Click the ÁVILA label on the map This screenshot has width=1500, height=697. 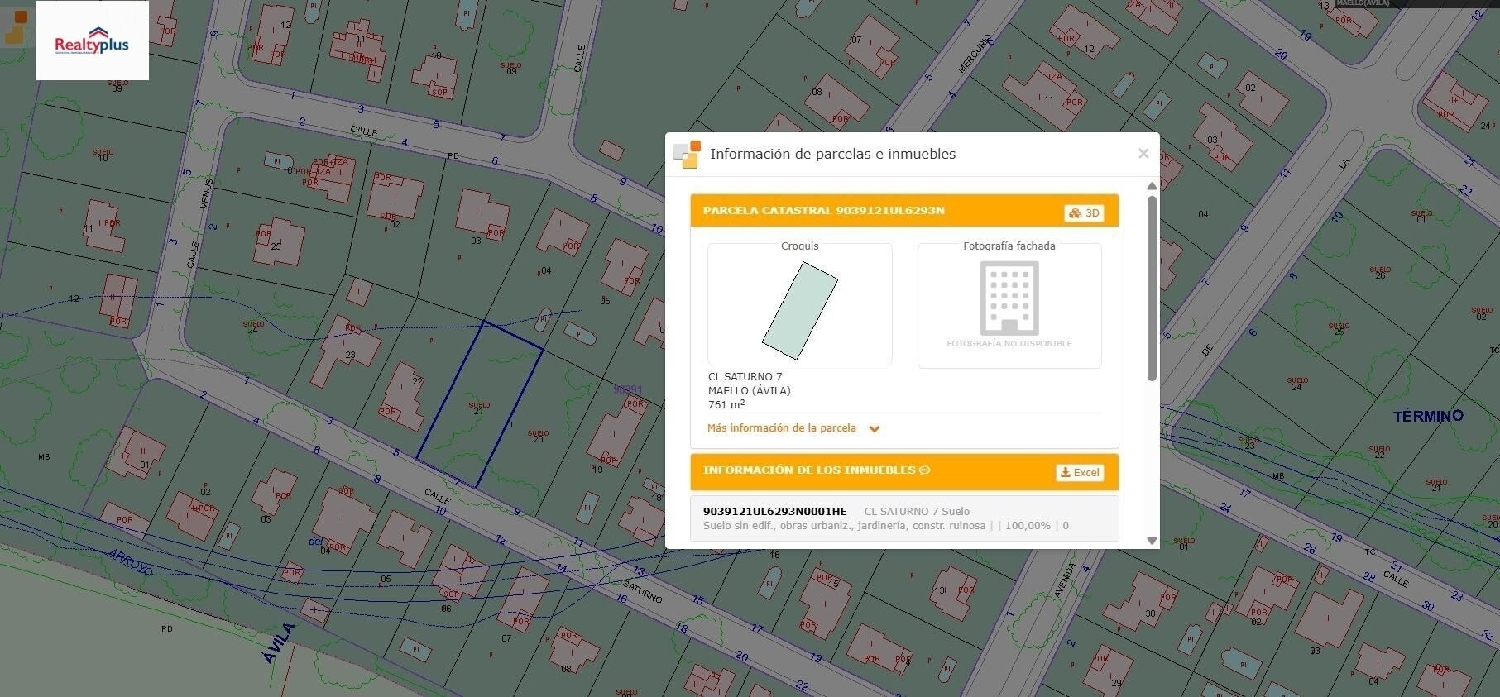pos(284,643)
